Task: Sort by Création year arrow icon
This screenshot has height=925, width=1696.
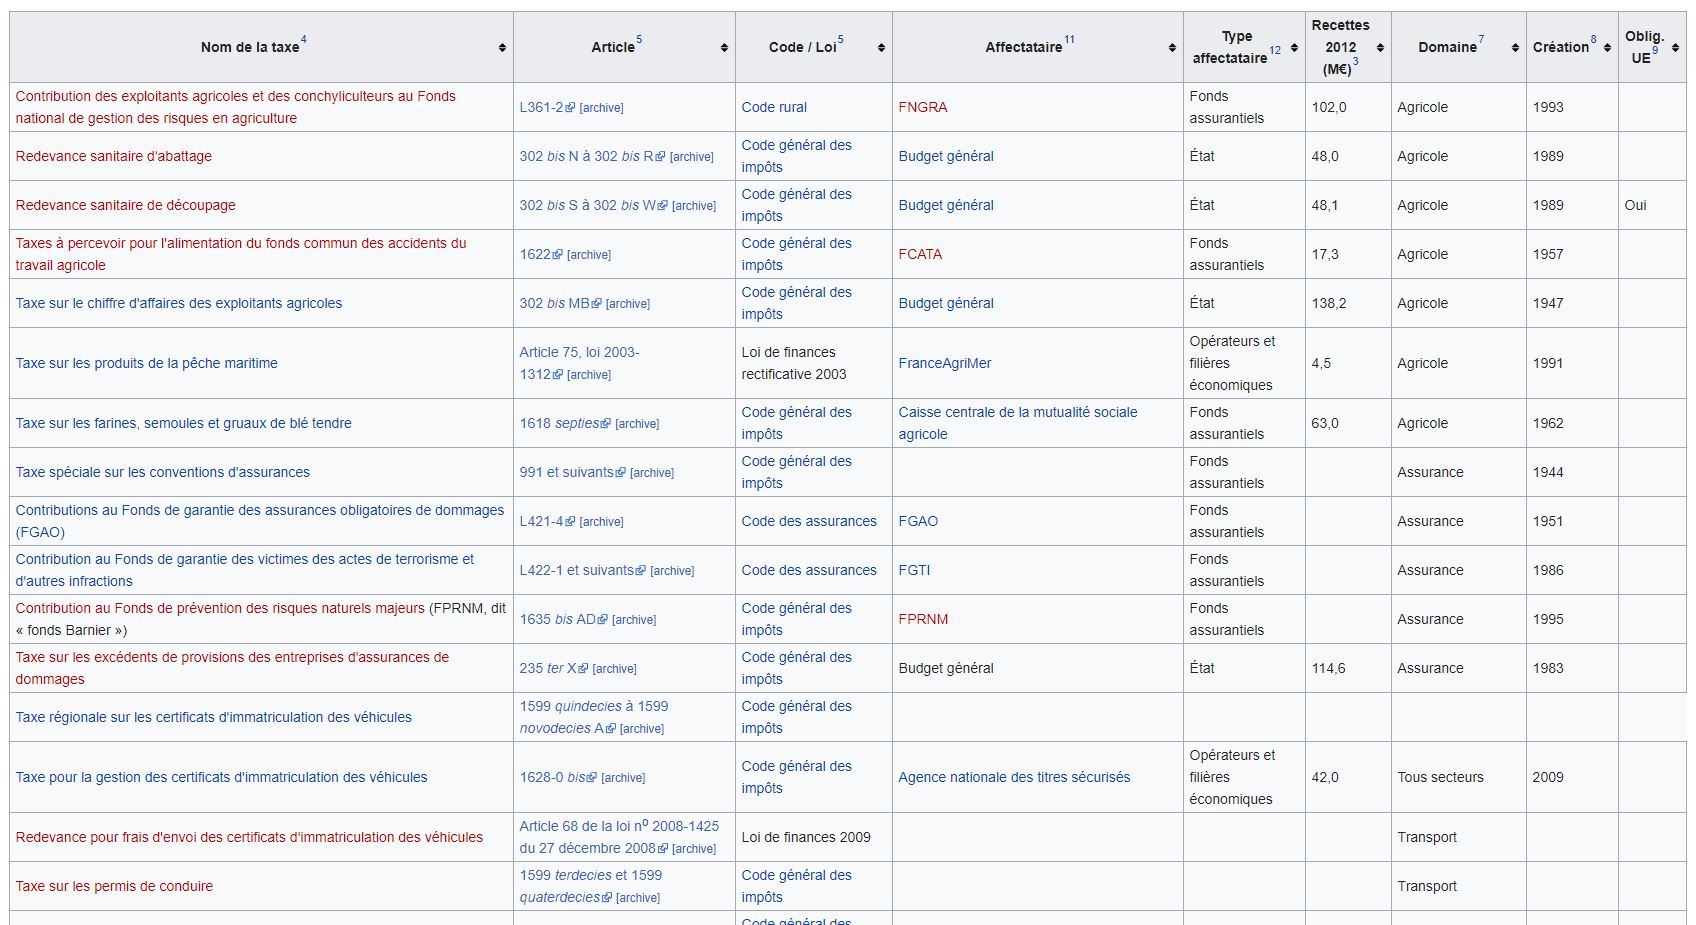Action: pyautogui.click(x=1607, y=48)
